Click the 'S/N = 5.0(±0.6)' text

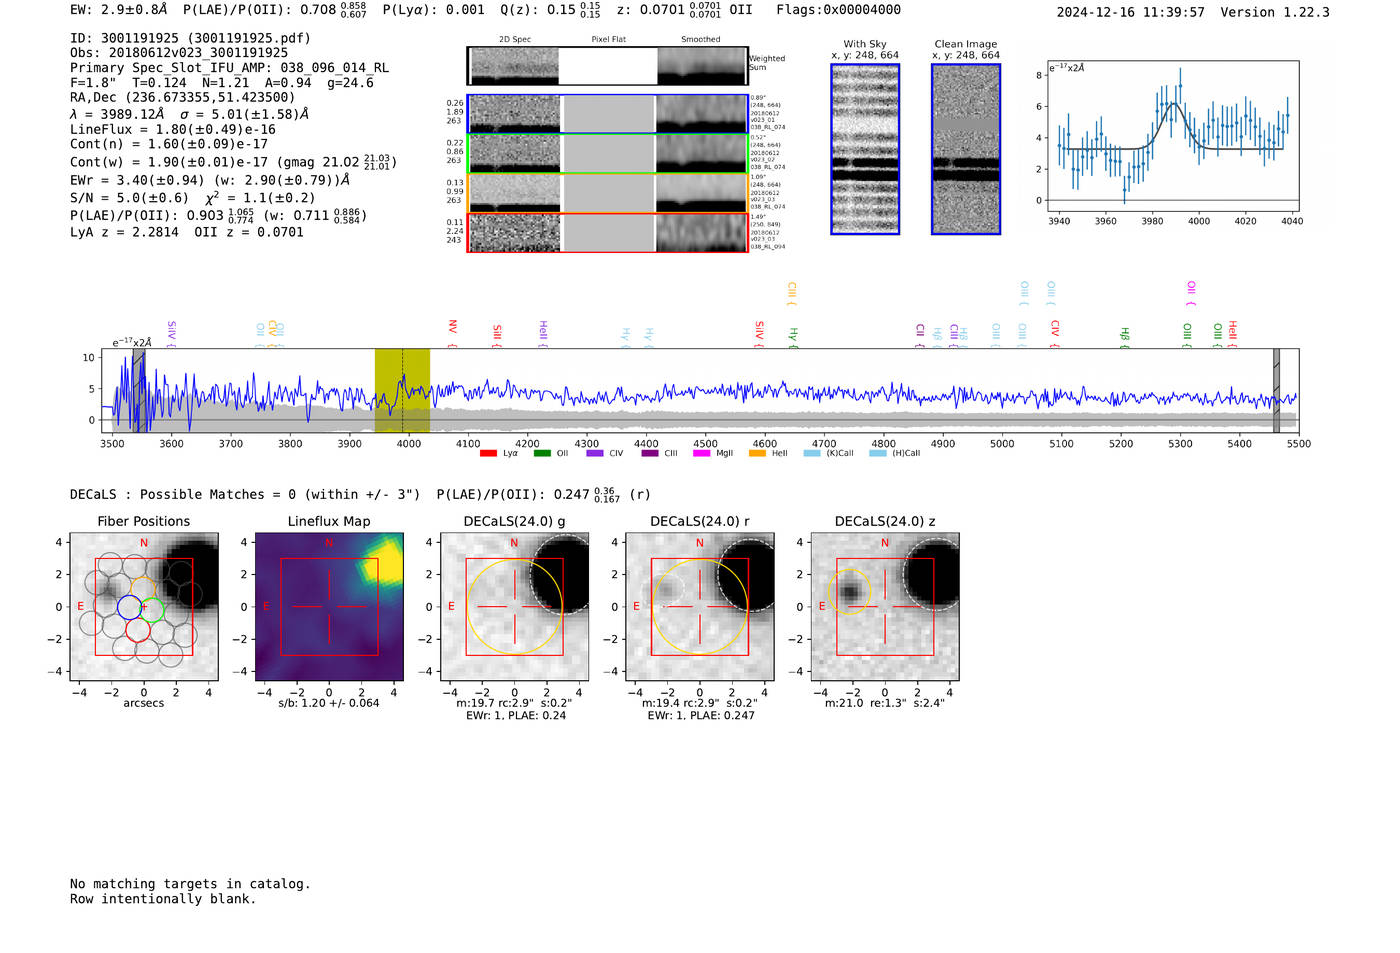(130, 198)
